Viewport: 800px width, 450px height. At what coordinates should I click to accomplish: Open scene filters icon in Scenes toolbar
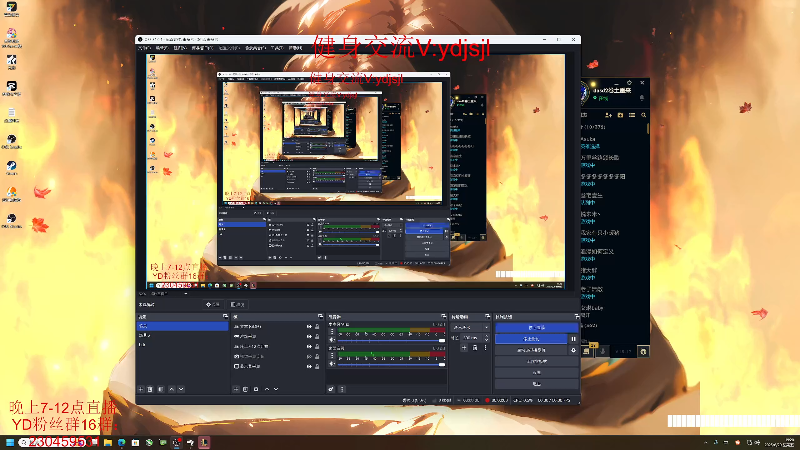coord(161,389)
